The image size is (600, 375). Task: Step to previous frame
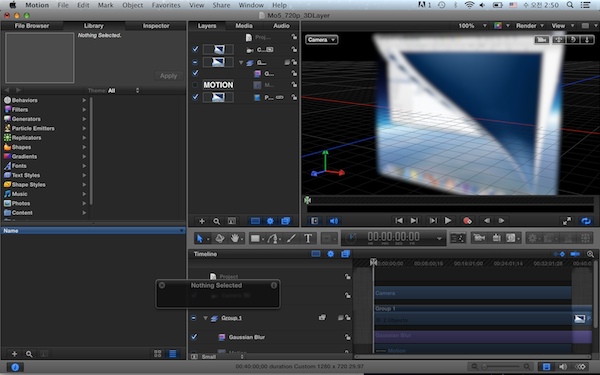(487, 220)
